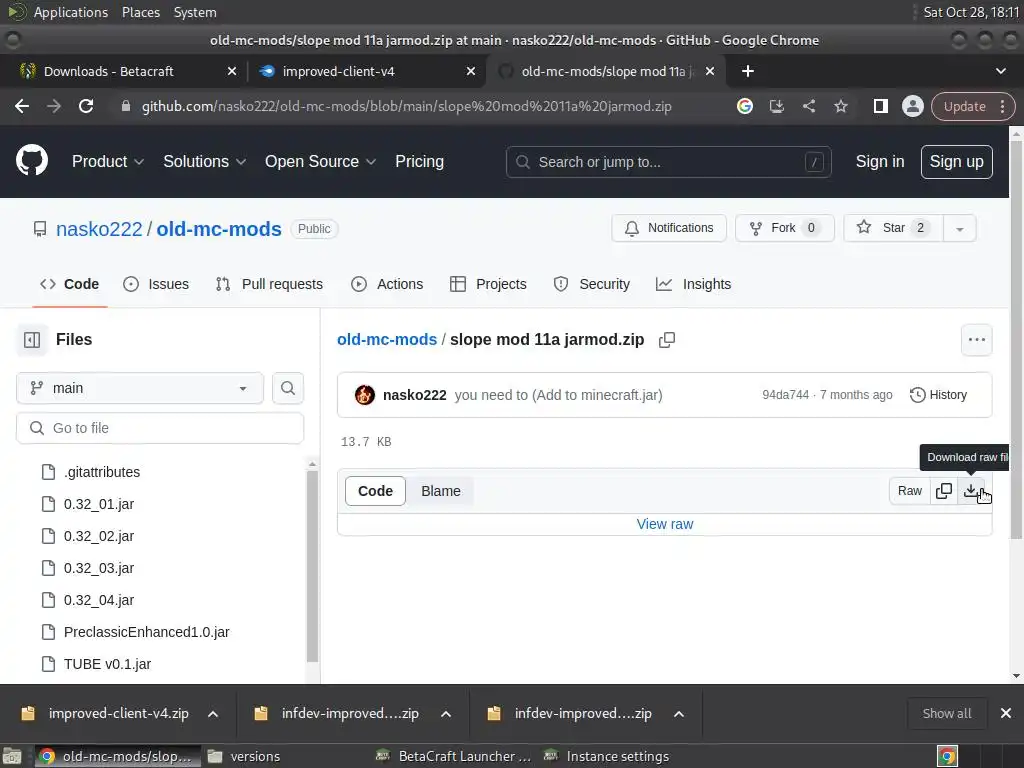Toggle the Chrome side panel icon
The width and height of the screenshot is (1024, 768).
click(880, 106)
